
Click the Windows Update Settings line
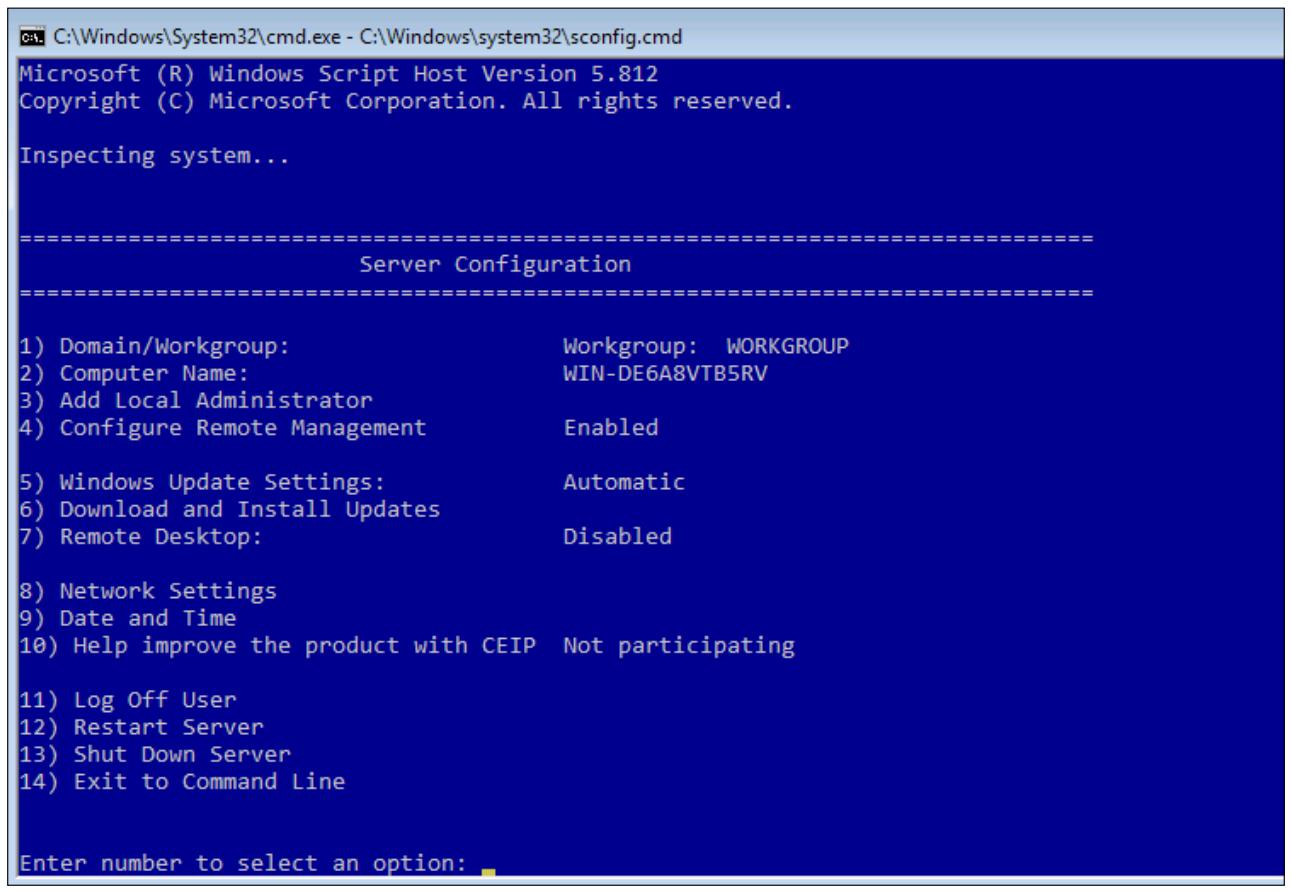click(x=352, y=482)
